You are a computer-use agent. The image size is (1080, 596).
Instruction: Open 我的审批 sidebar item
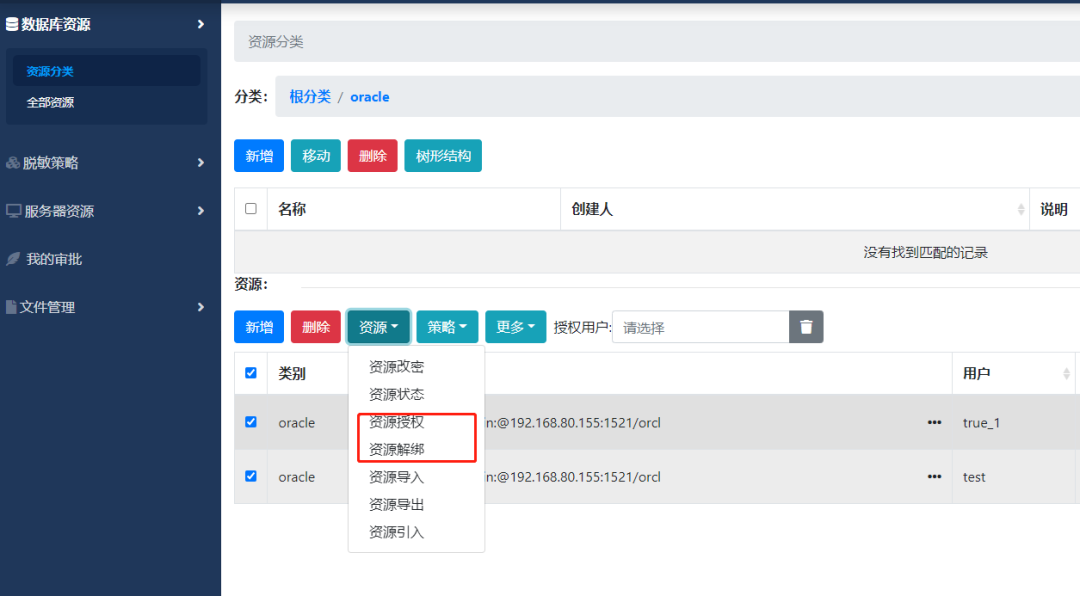pyautogui.click(x=54, y=259)
